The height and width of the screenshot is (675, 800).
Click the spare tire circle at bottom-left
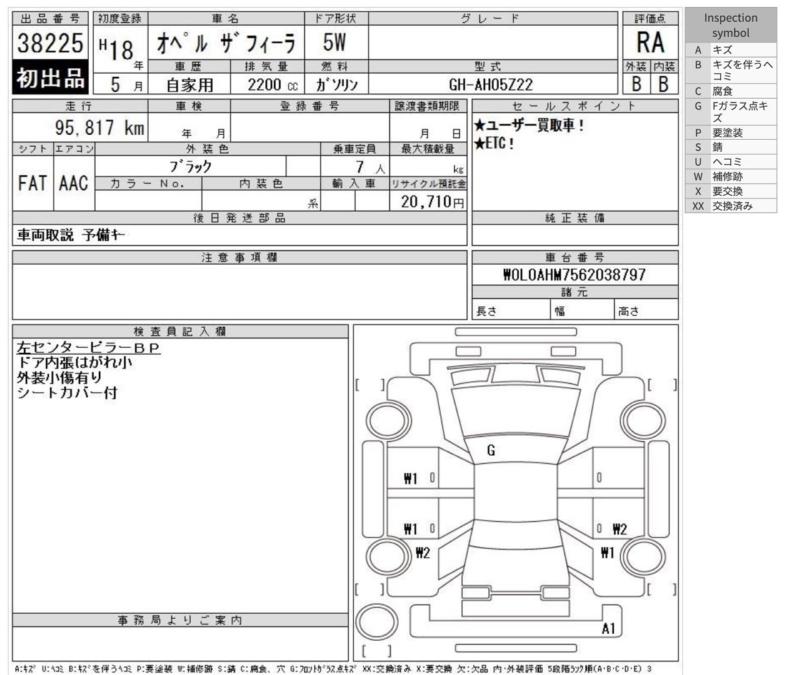373,620
